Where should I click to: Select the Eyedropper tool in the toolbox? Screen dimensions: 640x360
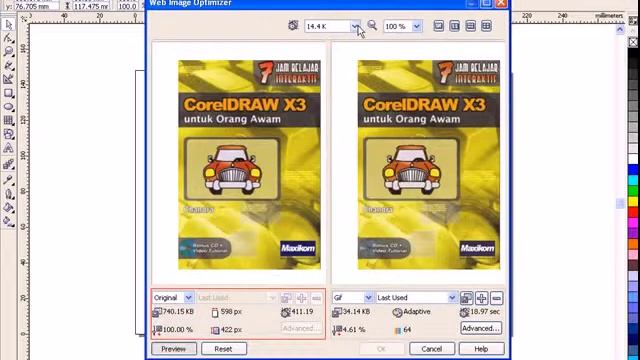coord(8,180)
